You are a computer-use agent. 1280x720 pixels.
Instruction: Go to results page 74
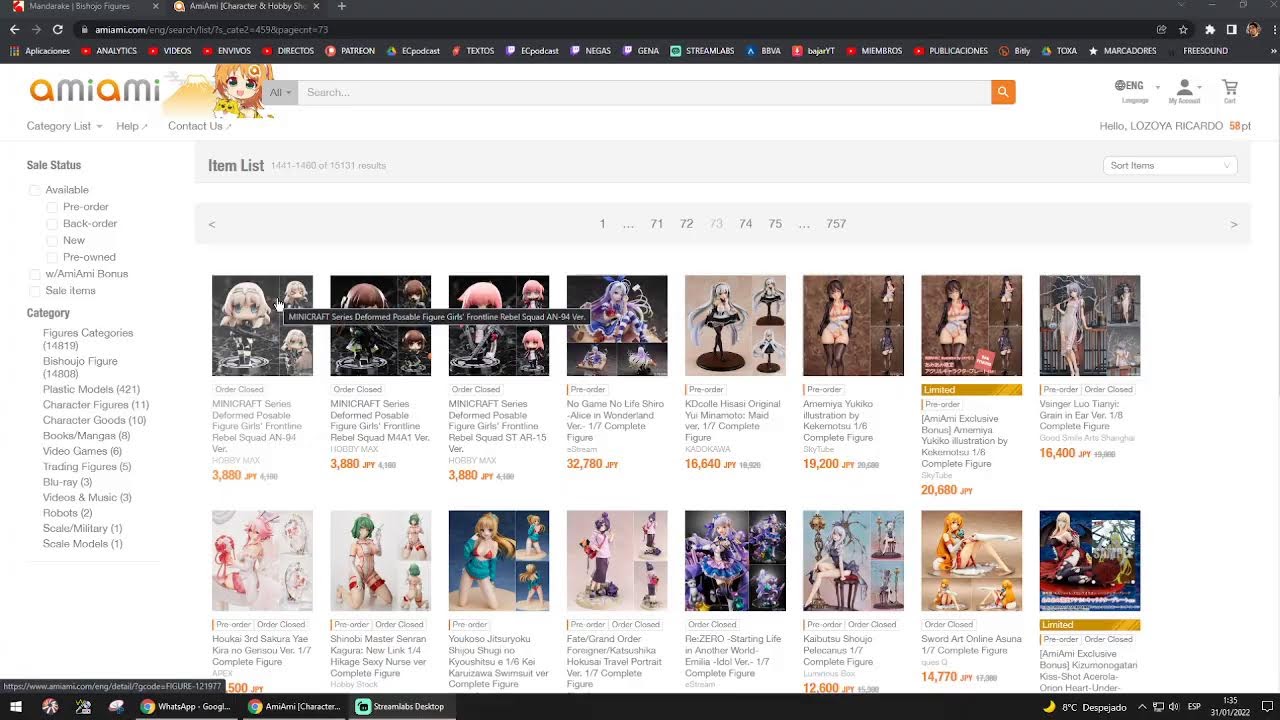(x=745, y=224)
